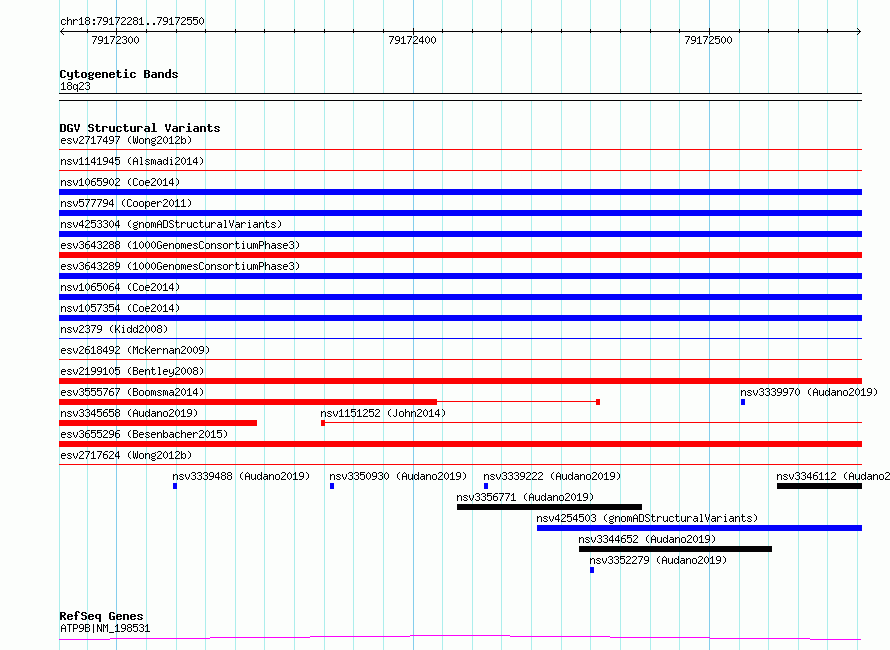Open nsv4253304 gnomADStructuralVariants entry

point(171,224)
